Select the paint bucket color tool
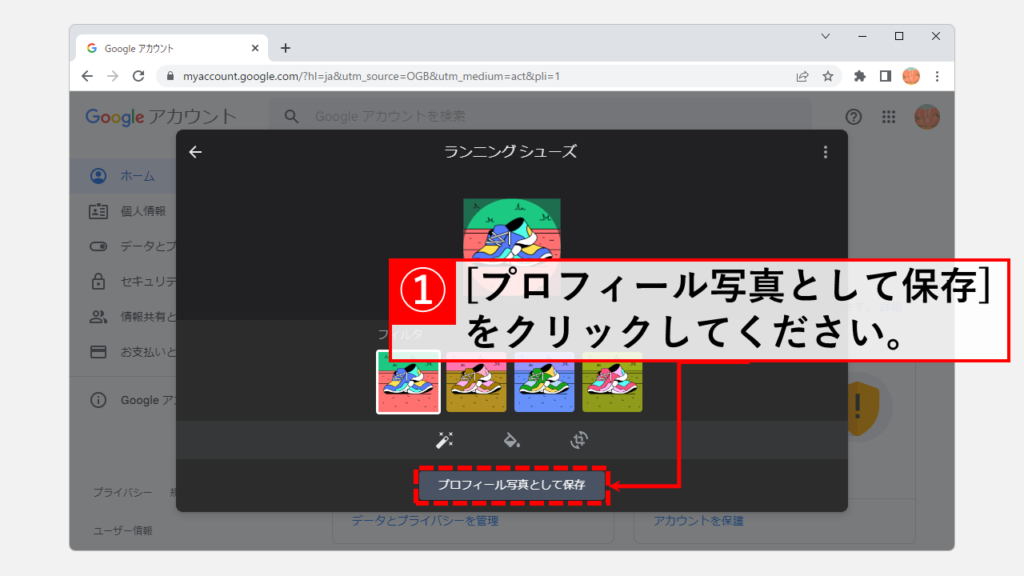 (511, 440)
